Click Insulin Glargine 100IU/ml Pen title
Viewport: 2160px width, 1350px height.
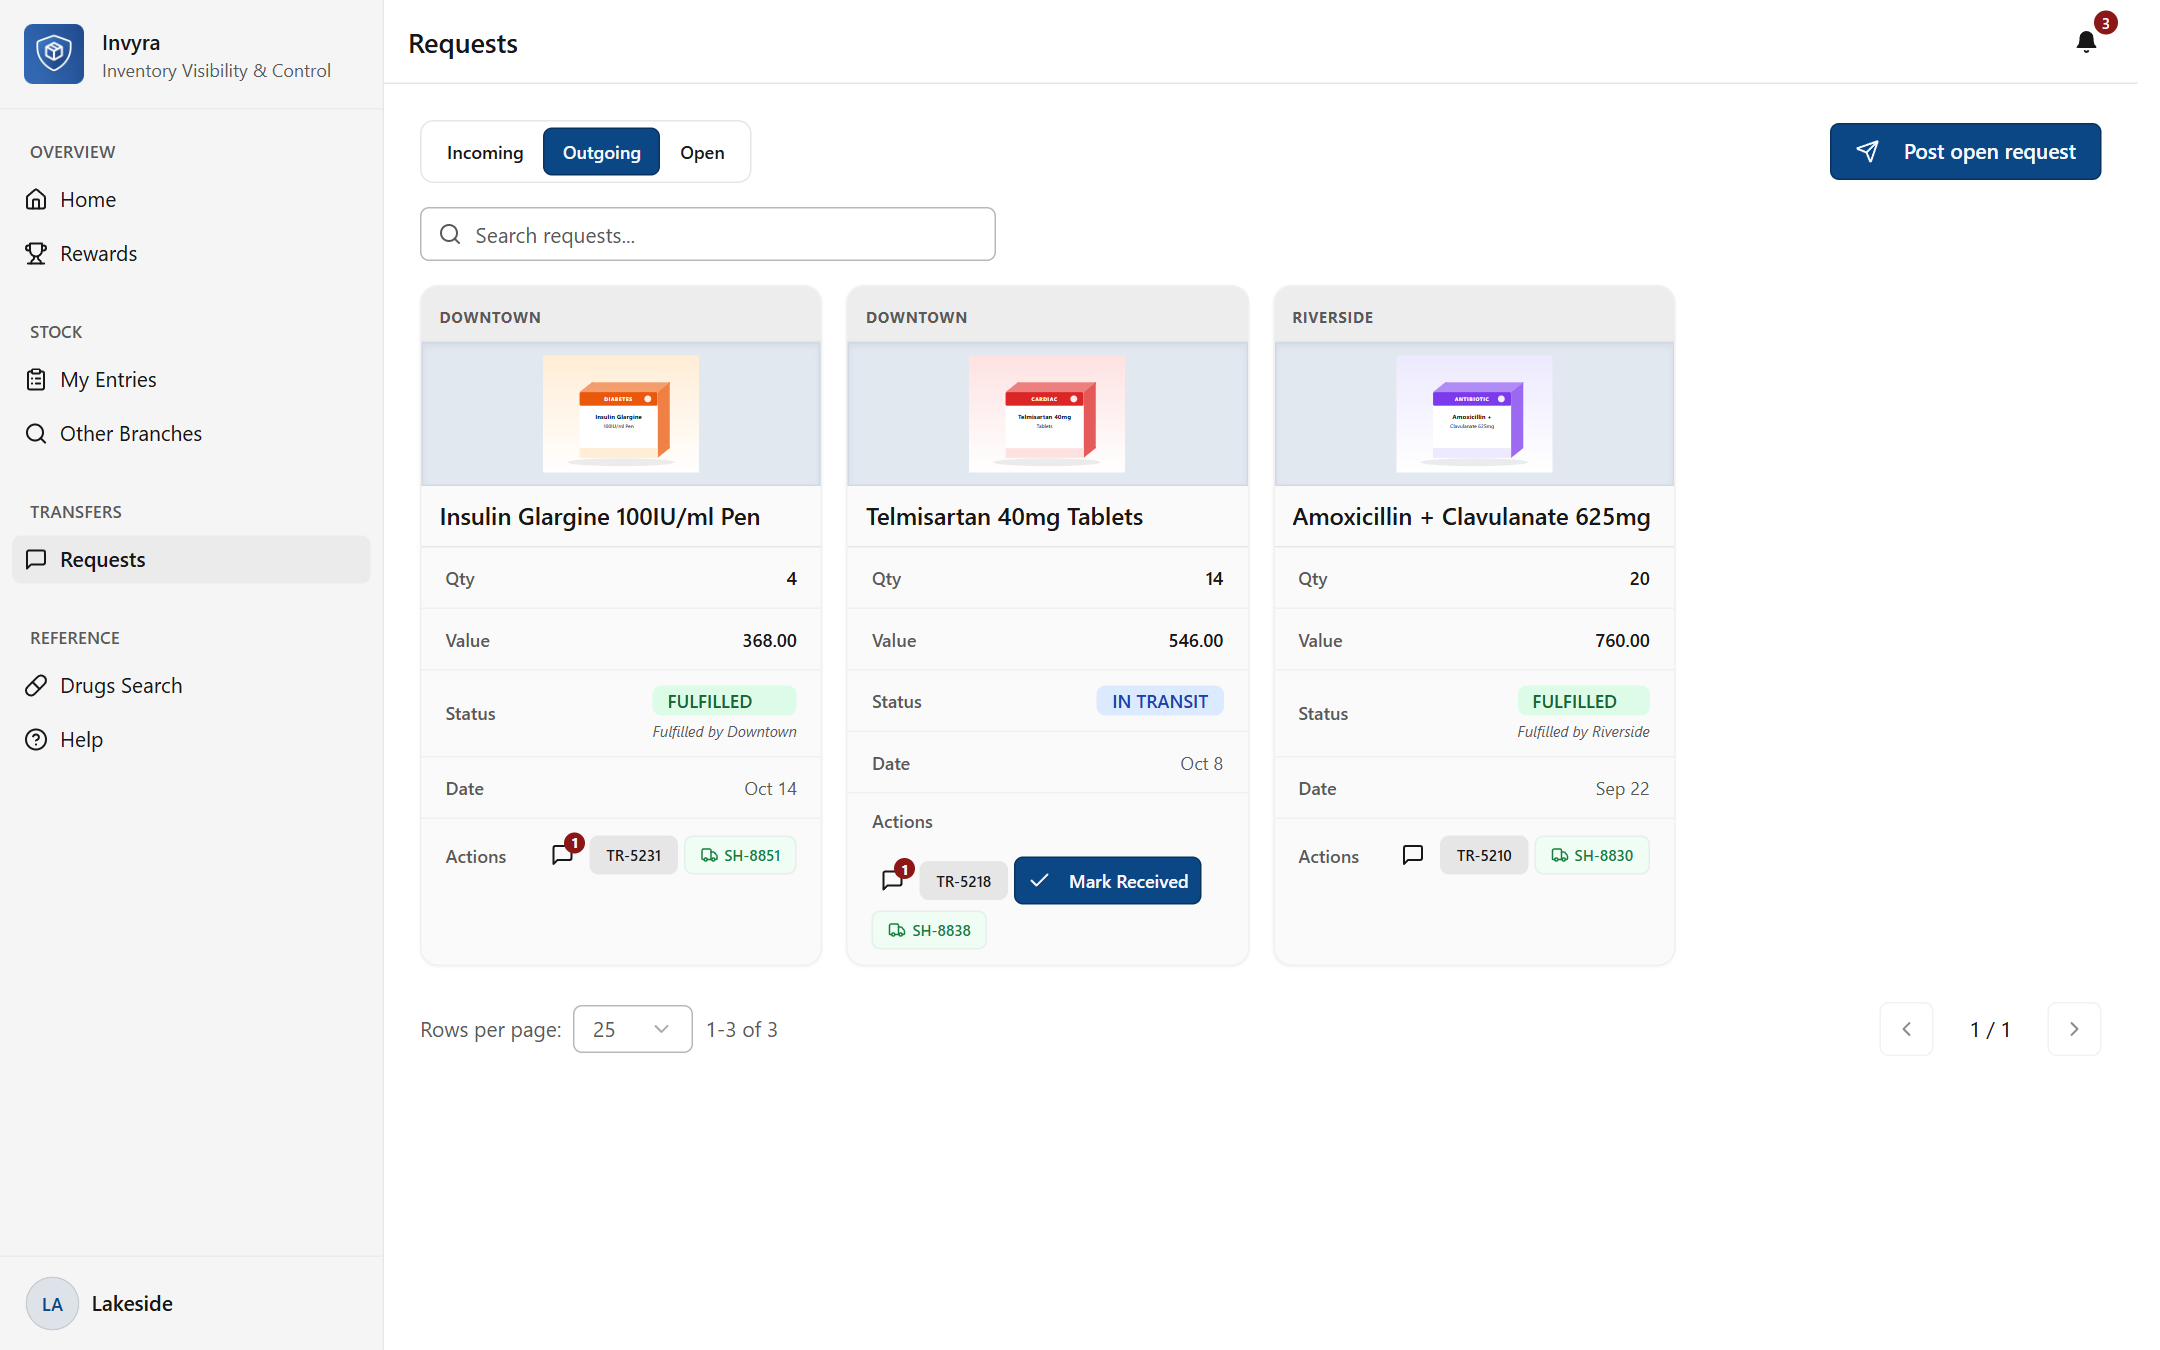(x=600, y=517)
